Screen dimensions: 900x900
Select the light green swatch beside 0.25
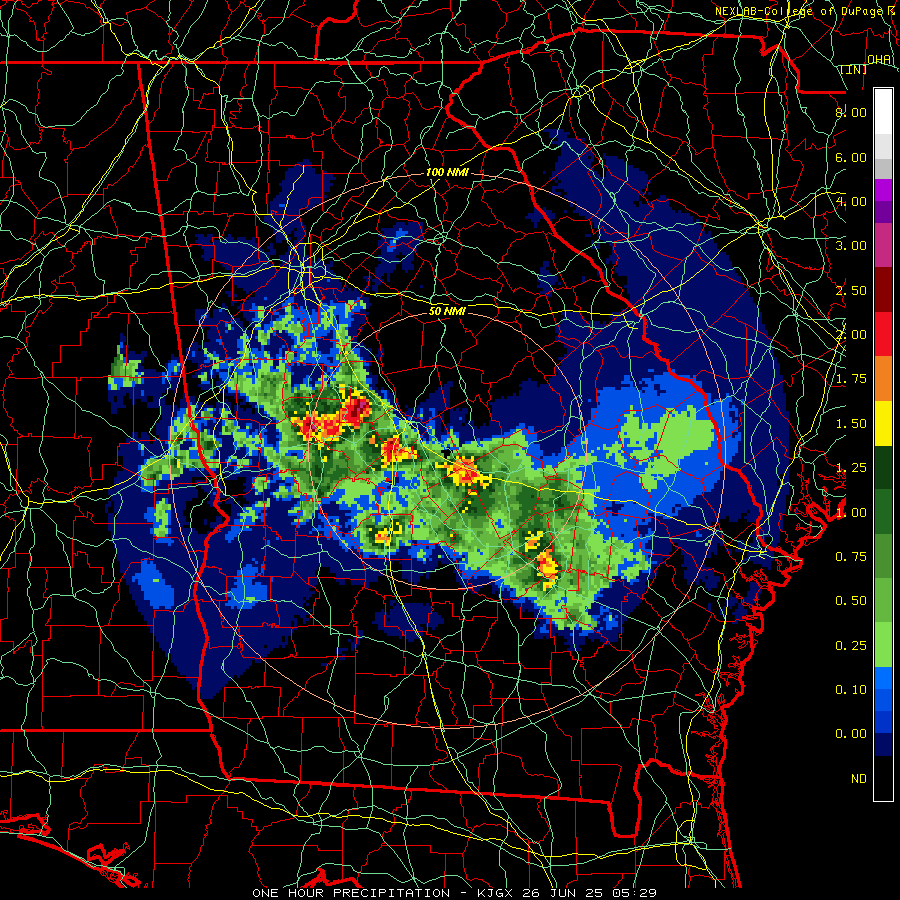883,645
